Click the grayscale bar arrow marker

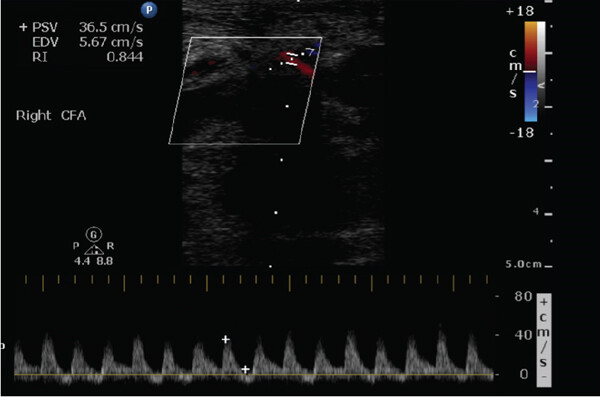point(541,85)
